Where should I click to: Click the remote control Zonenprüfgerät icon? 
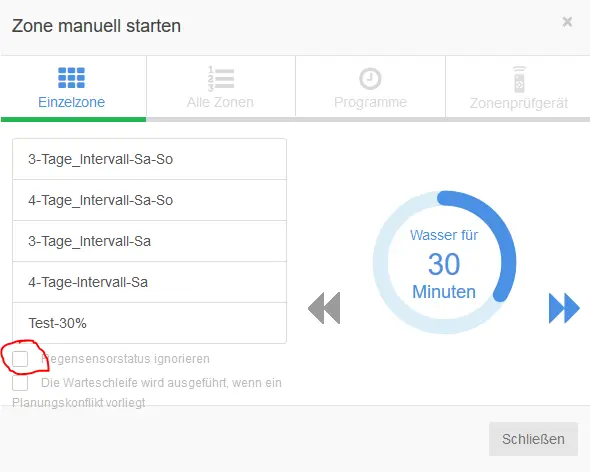(519, 79)
